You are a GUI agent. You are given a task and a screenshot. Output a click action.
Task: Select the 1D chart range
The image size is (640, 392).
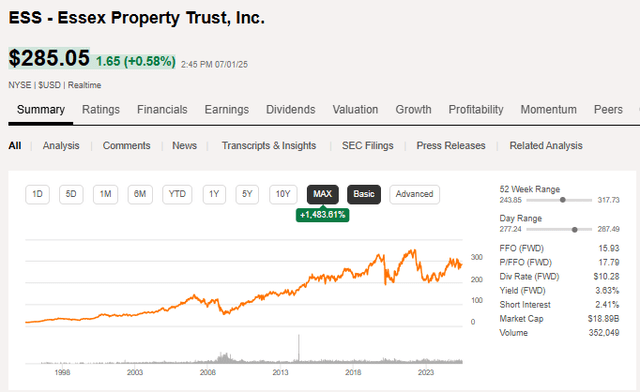(37, 194)
